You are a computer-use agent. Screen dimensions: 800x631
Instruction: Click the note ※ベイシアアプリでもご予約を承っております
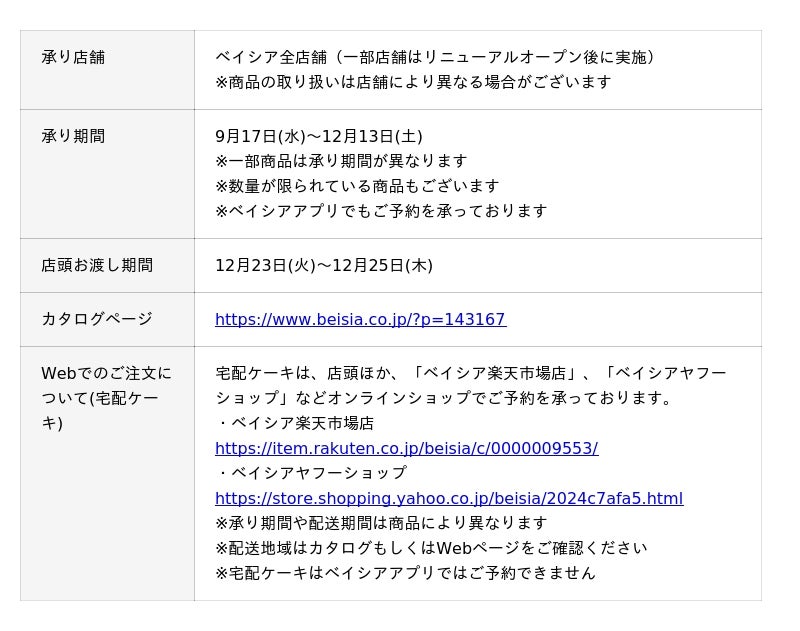381,211
